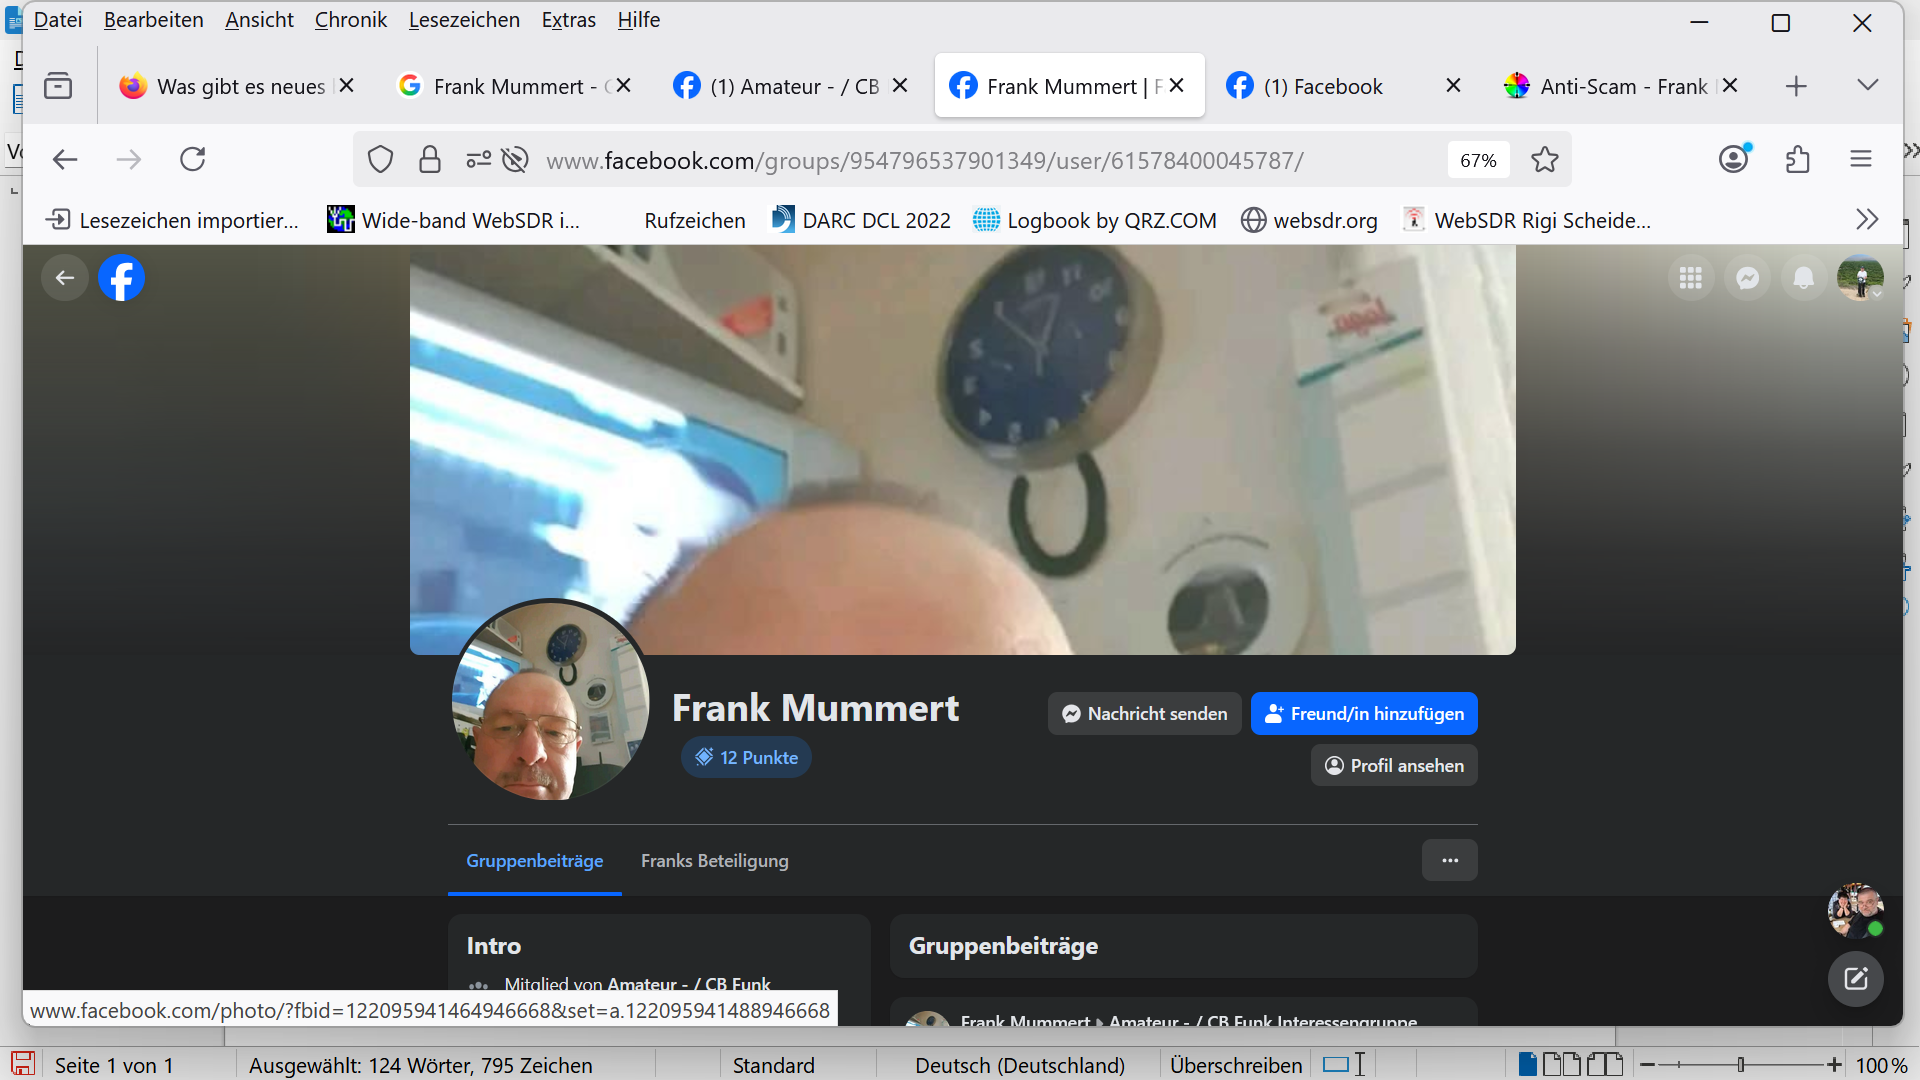
Task: Click Frank Mummert's profile picture
Action: tap(550, 700)
